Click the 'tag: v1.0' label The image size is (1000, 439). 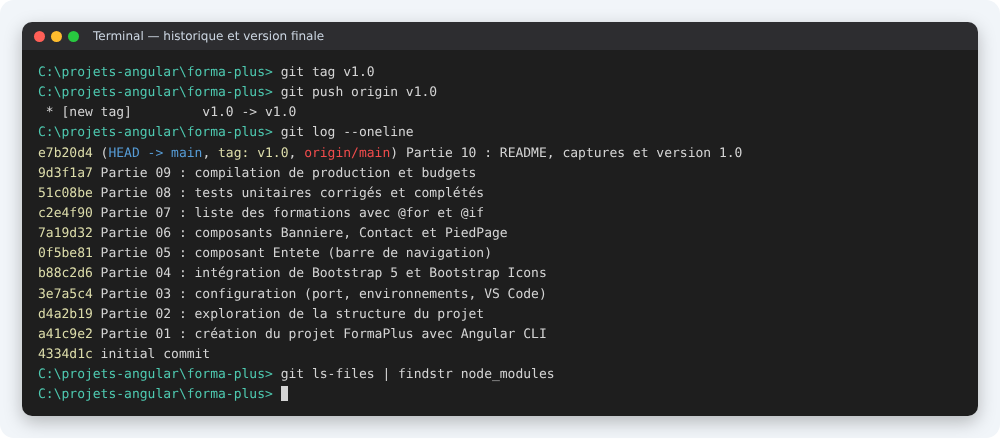(x=254, y=153)
